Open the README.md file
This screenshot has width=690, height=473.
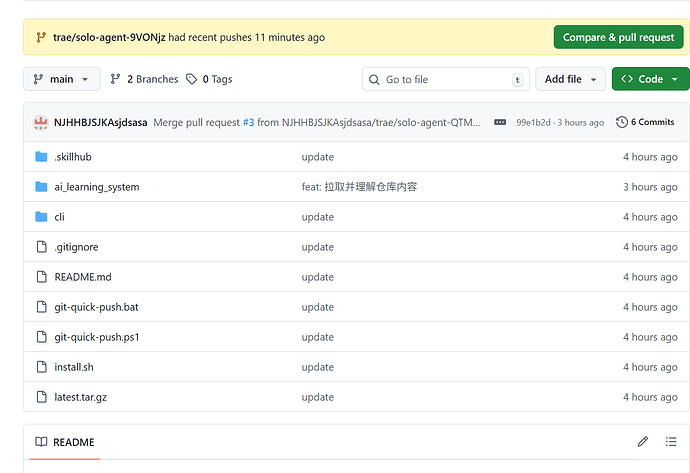coord(83,277)
